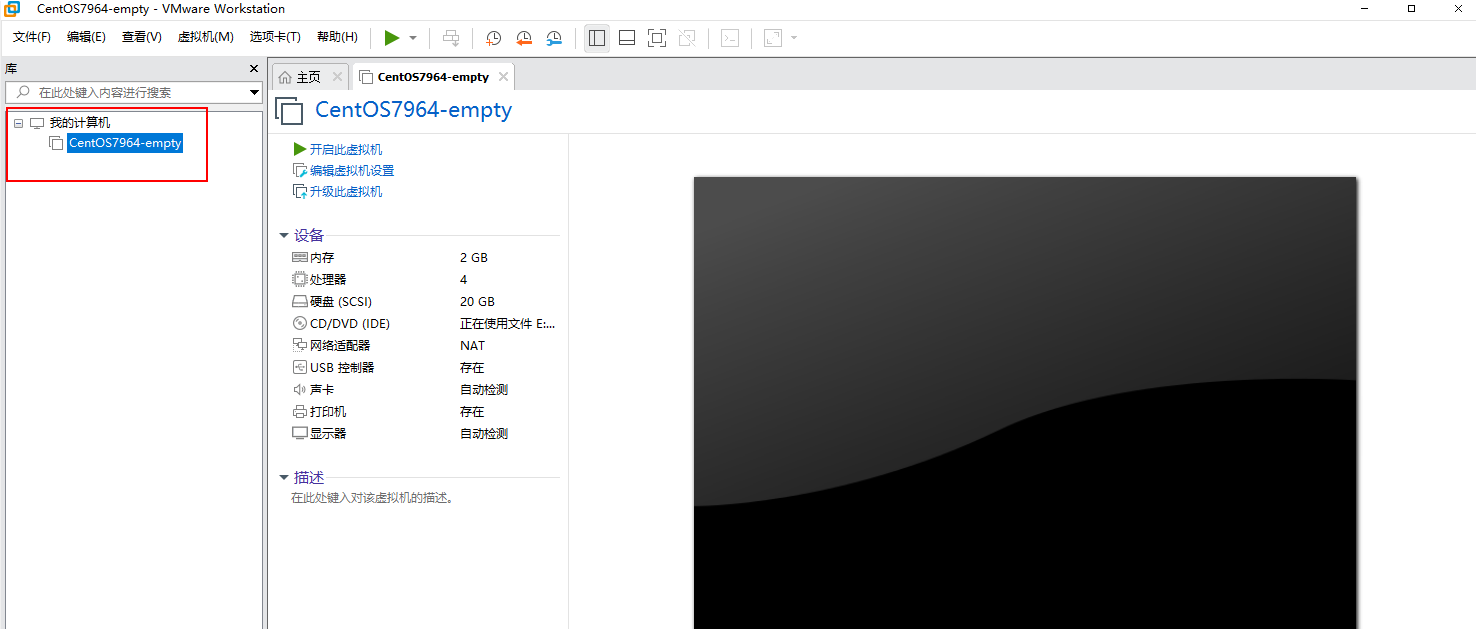Open the library search dropdown arrow

click(255, 92)
